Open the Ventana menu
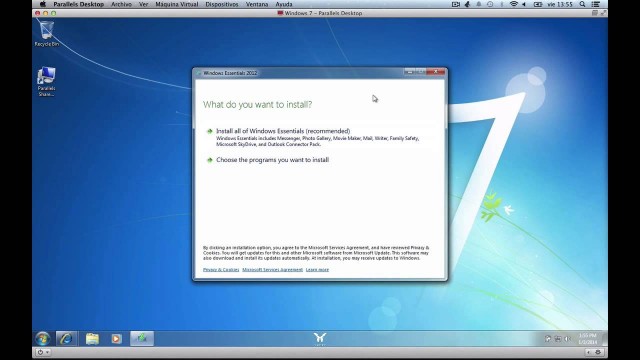 257,4
